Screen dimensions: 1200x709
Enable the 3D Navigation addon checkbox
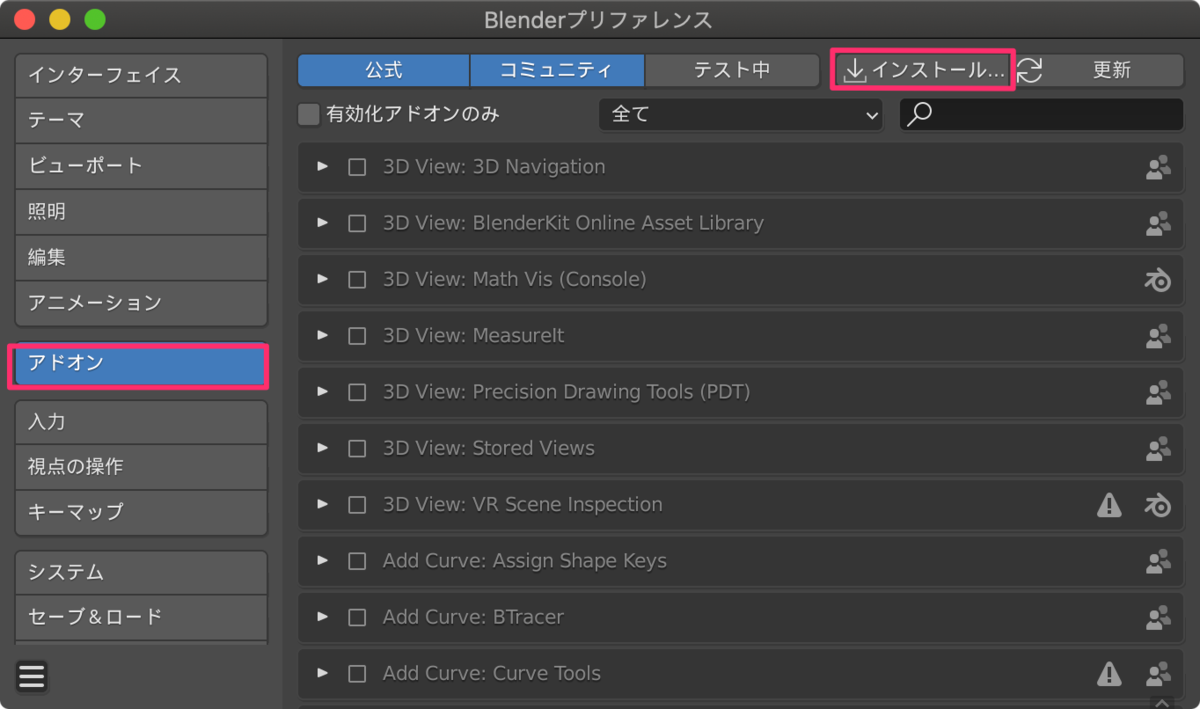[357, 167]
